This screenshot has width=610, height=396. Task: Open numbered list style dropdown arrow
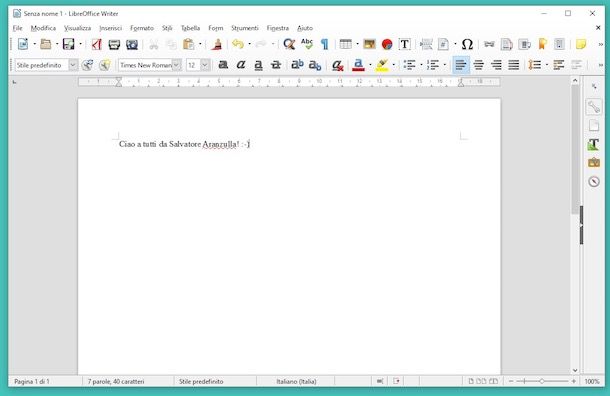pyautogui.click(x=445, y=65)
